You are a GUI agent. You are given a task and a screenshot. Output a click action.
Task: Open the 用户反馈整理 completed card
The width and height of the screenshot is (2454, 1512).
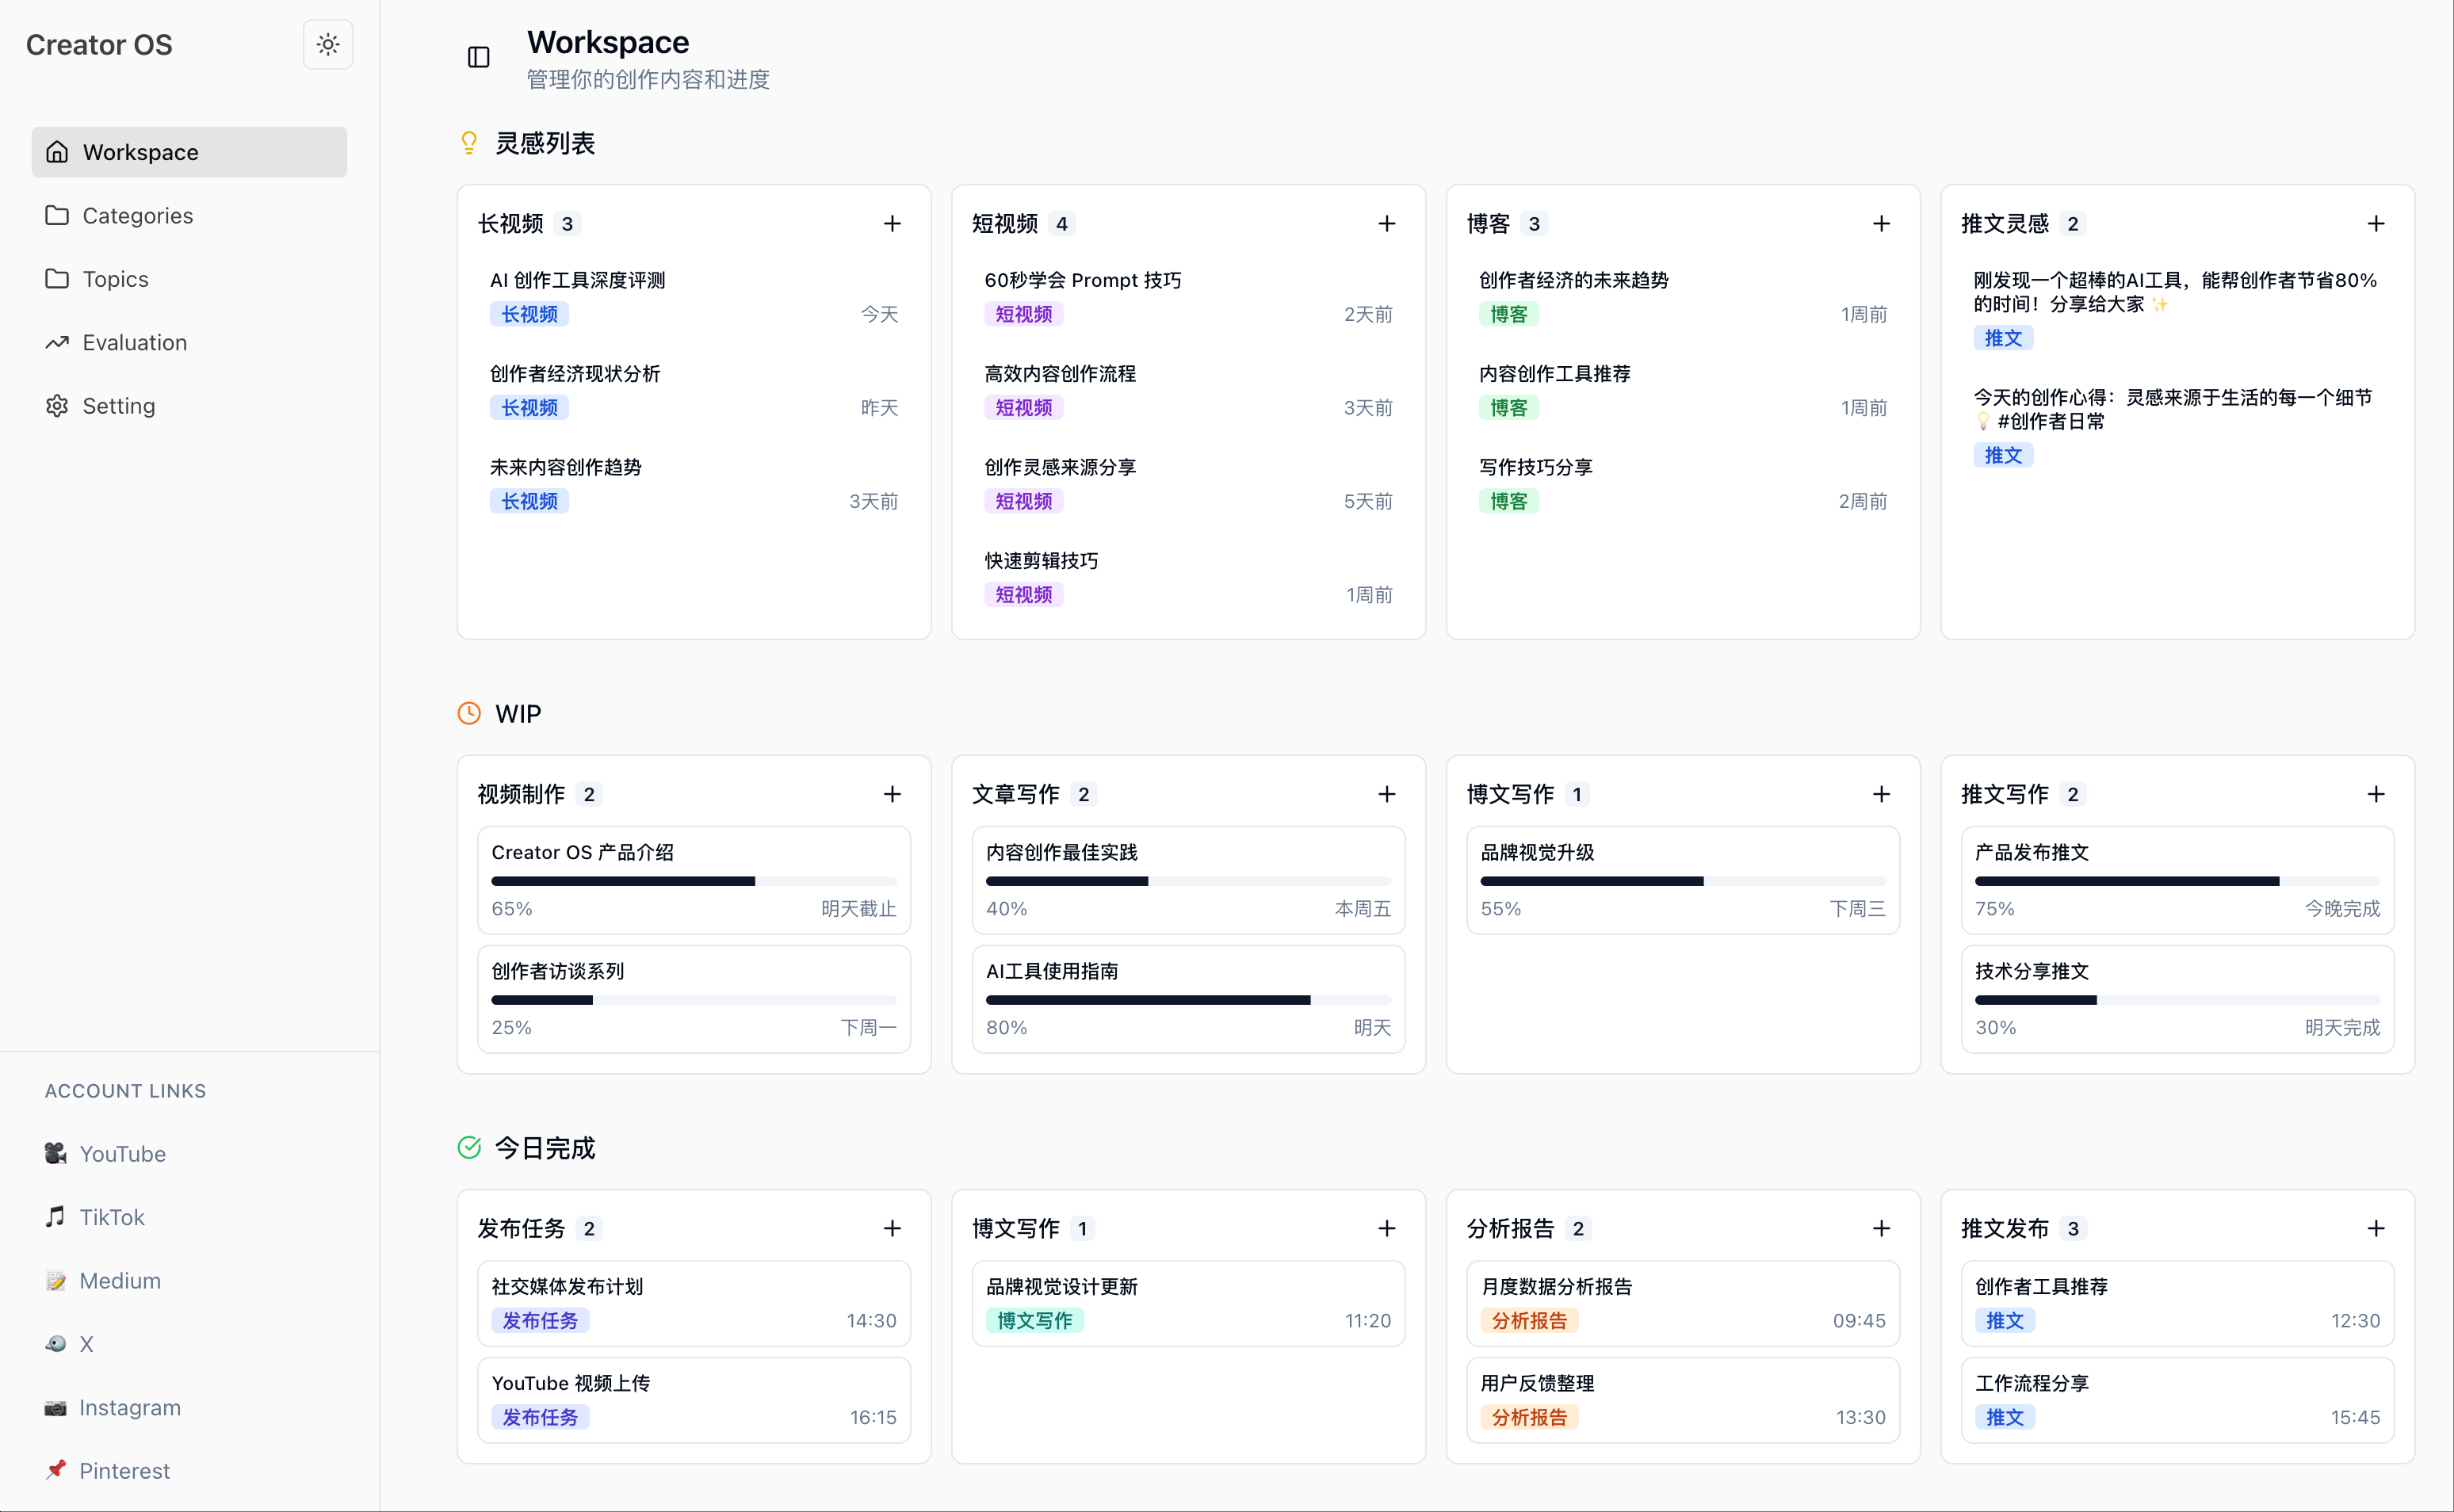(1683, 1400)
